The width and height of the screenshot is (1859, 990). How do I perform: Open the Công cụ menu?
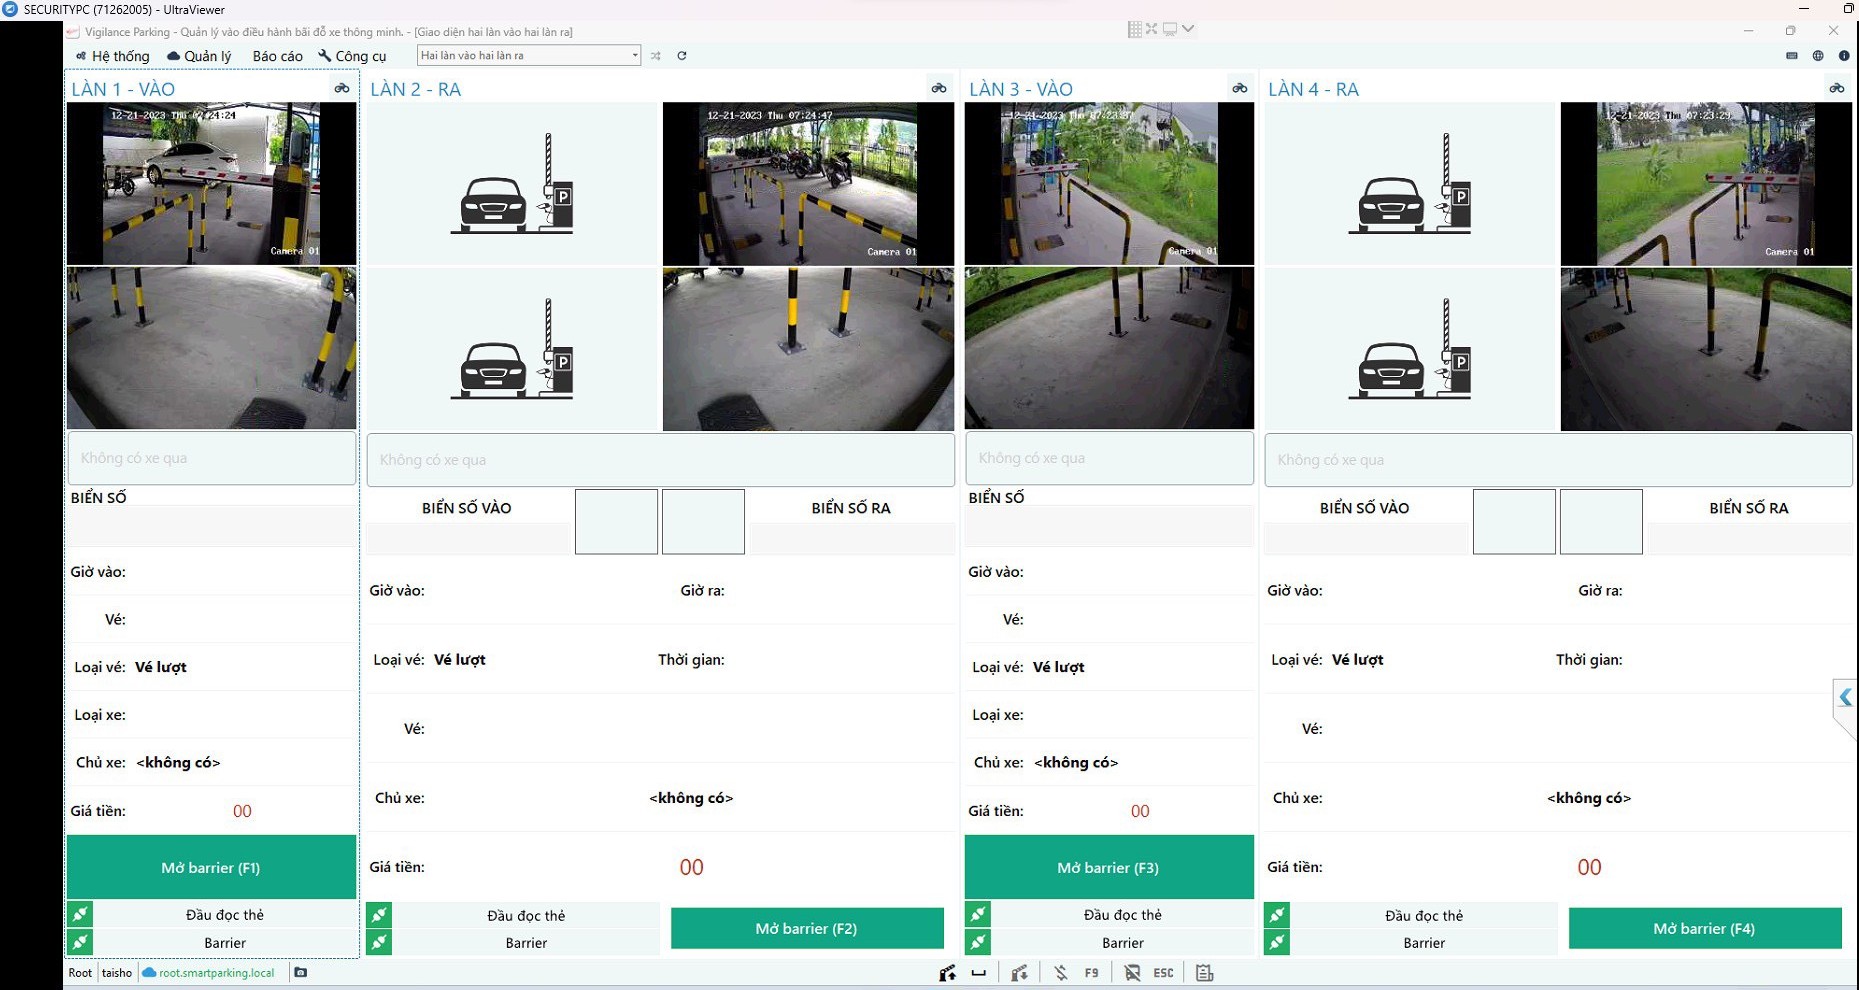click(352, 56)
